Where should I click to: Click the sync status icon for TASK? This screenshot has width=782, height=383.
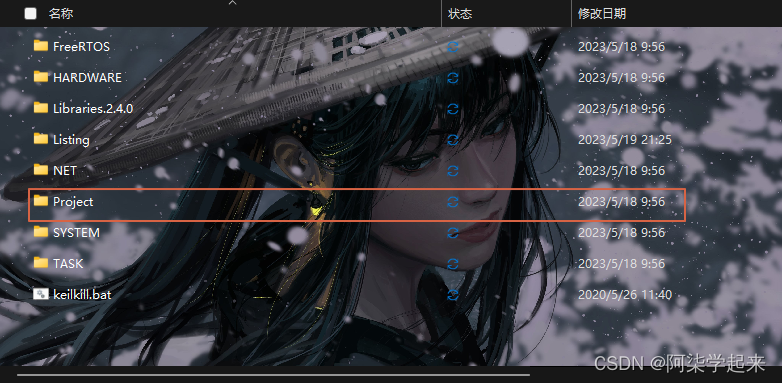[x=453, y=263]
